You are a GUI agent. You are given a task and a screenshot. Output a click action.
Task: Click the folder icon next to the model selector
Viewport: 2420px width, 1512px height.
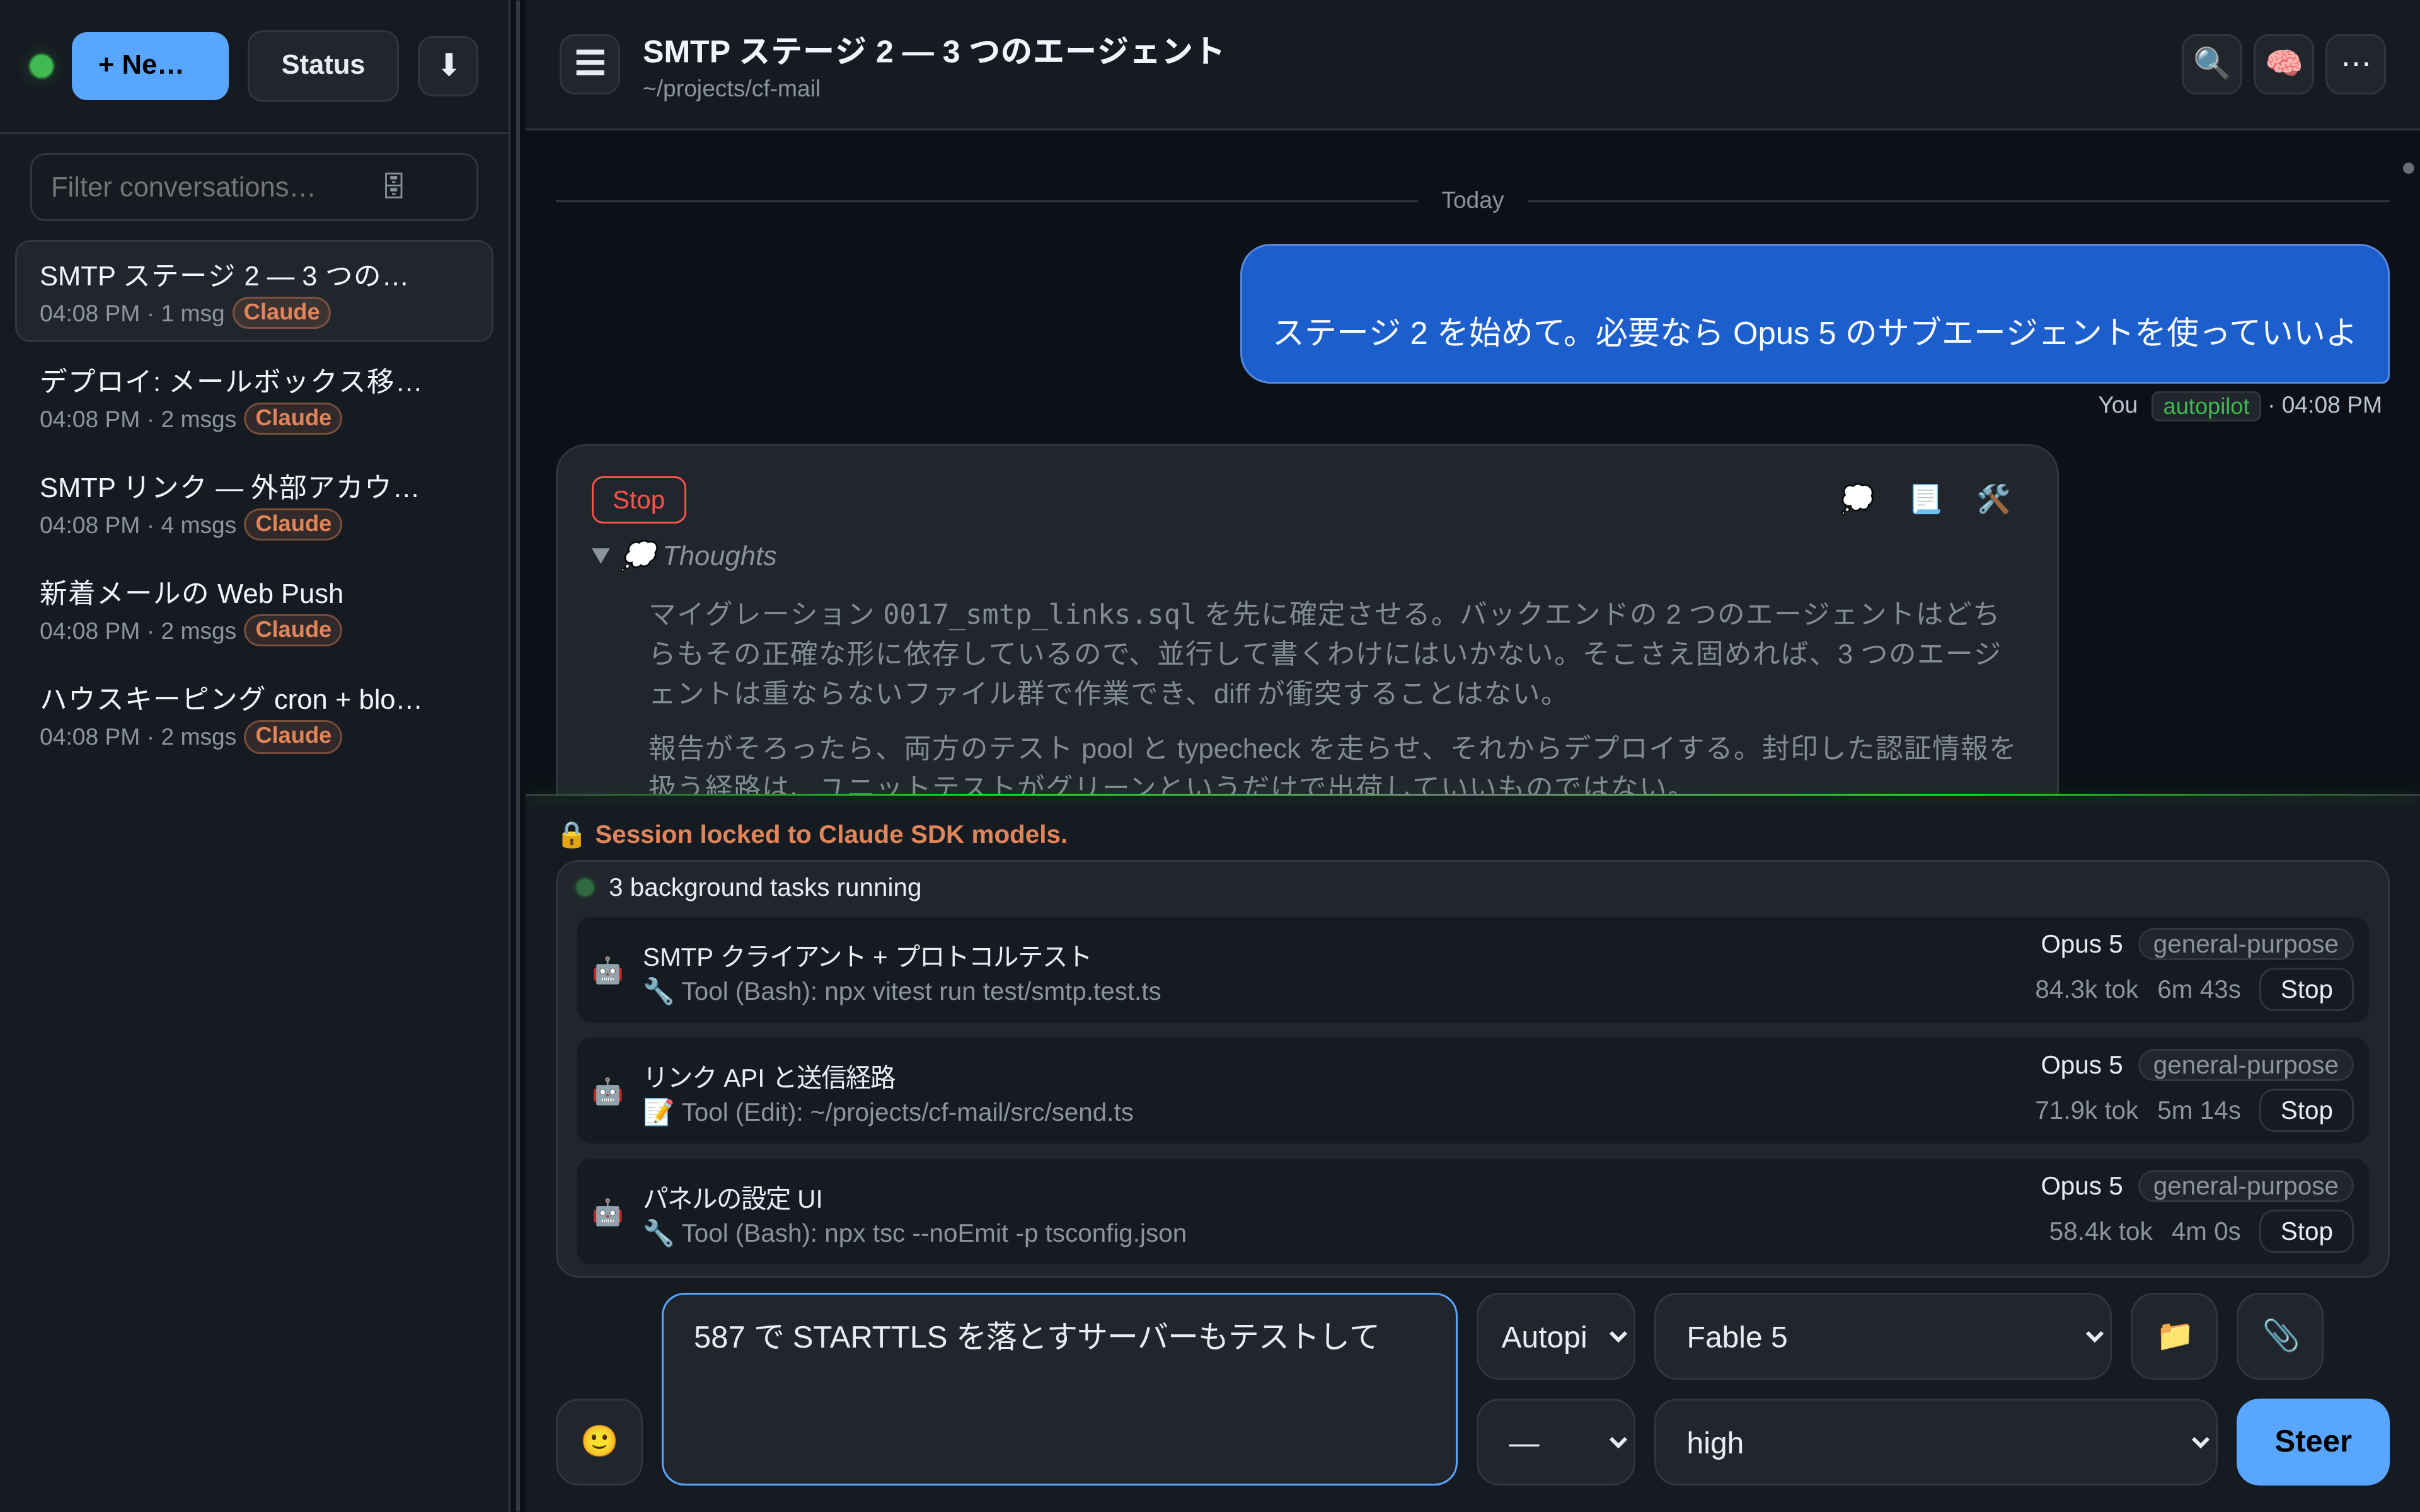pos(2174,1336)
